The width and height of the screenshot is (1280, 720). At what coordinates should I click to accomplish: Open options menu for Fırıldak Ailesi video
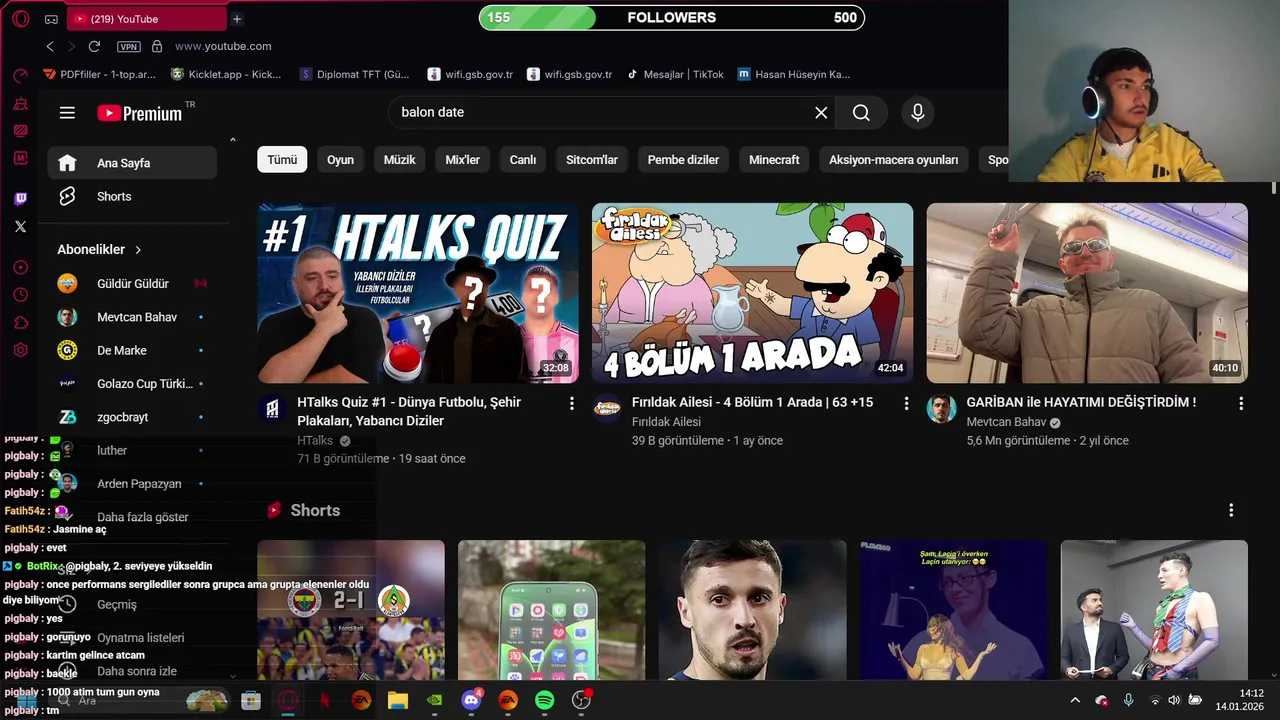tap(906, 403)
